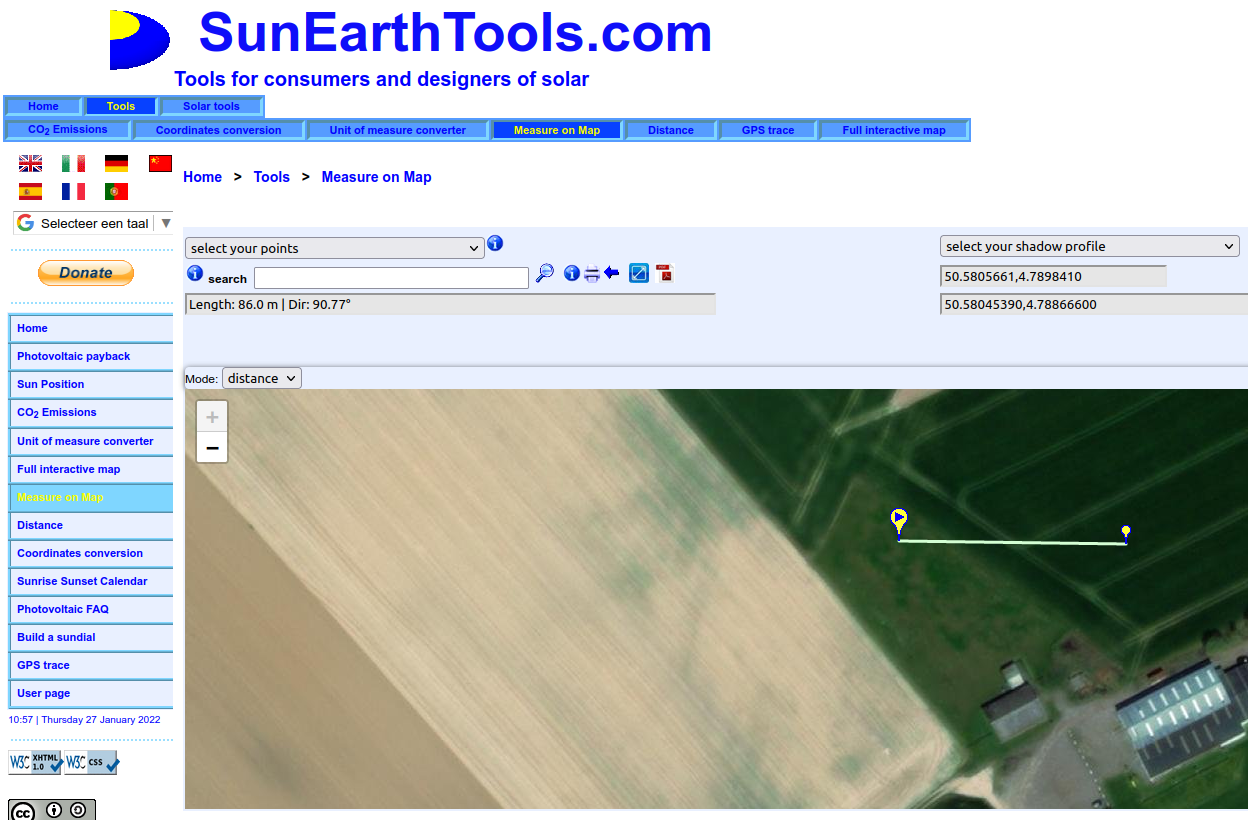The height and width of the screenshot is (820, 1248).
Task: Open Coordinates conversion in the sidebar
Action: (x=91, y=553)
